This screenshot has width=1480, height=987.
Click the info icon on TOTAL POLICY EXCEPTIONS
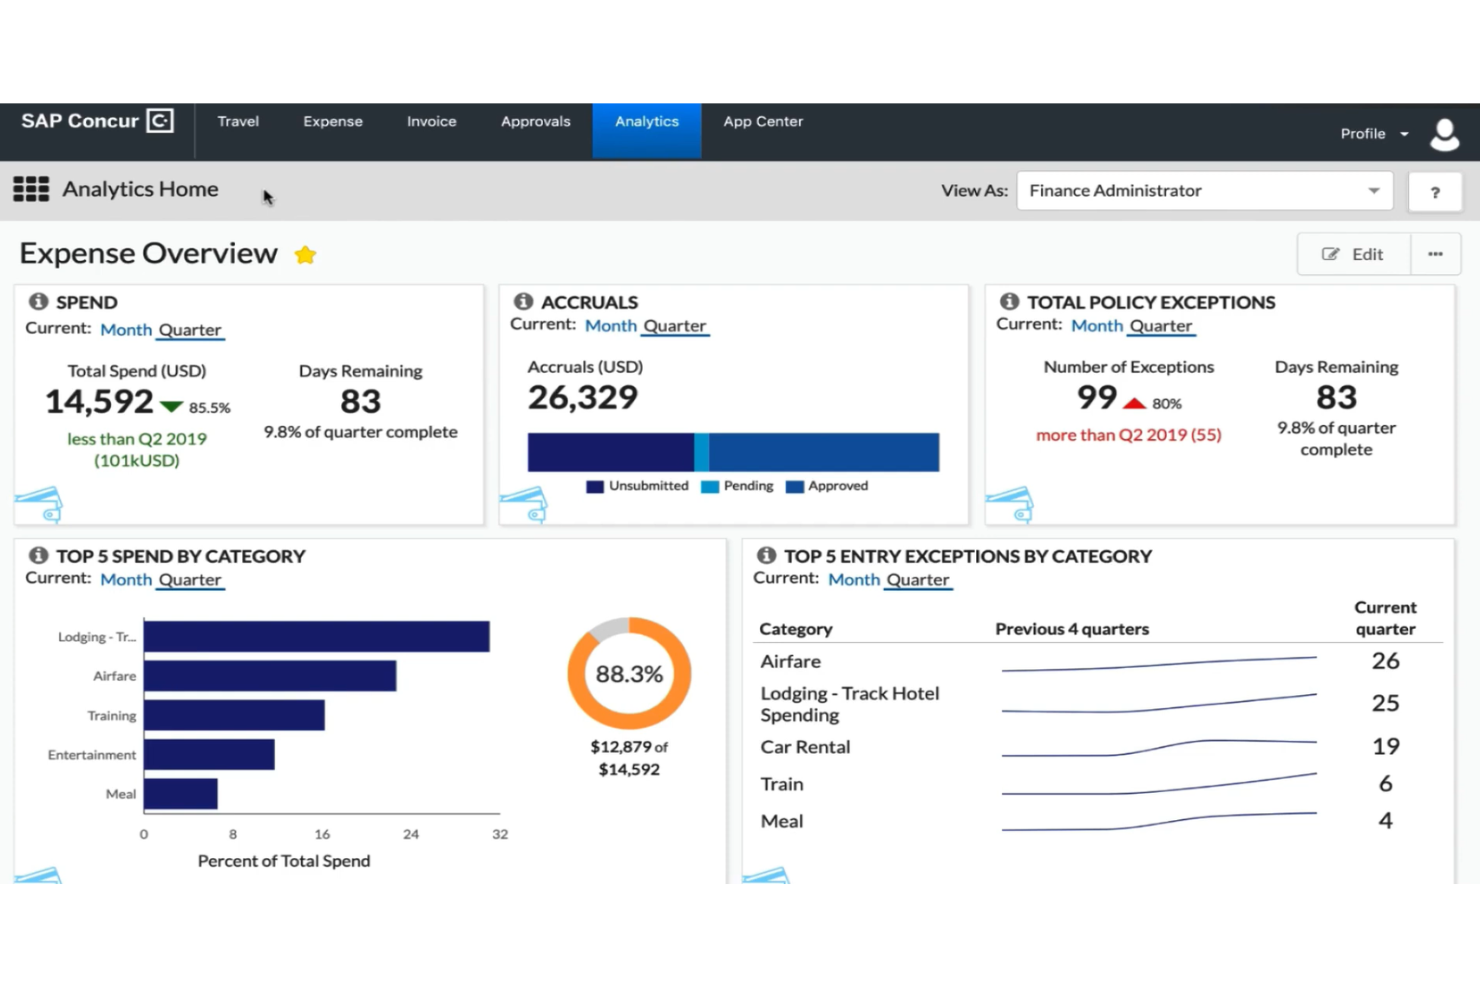(1008, 301)
